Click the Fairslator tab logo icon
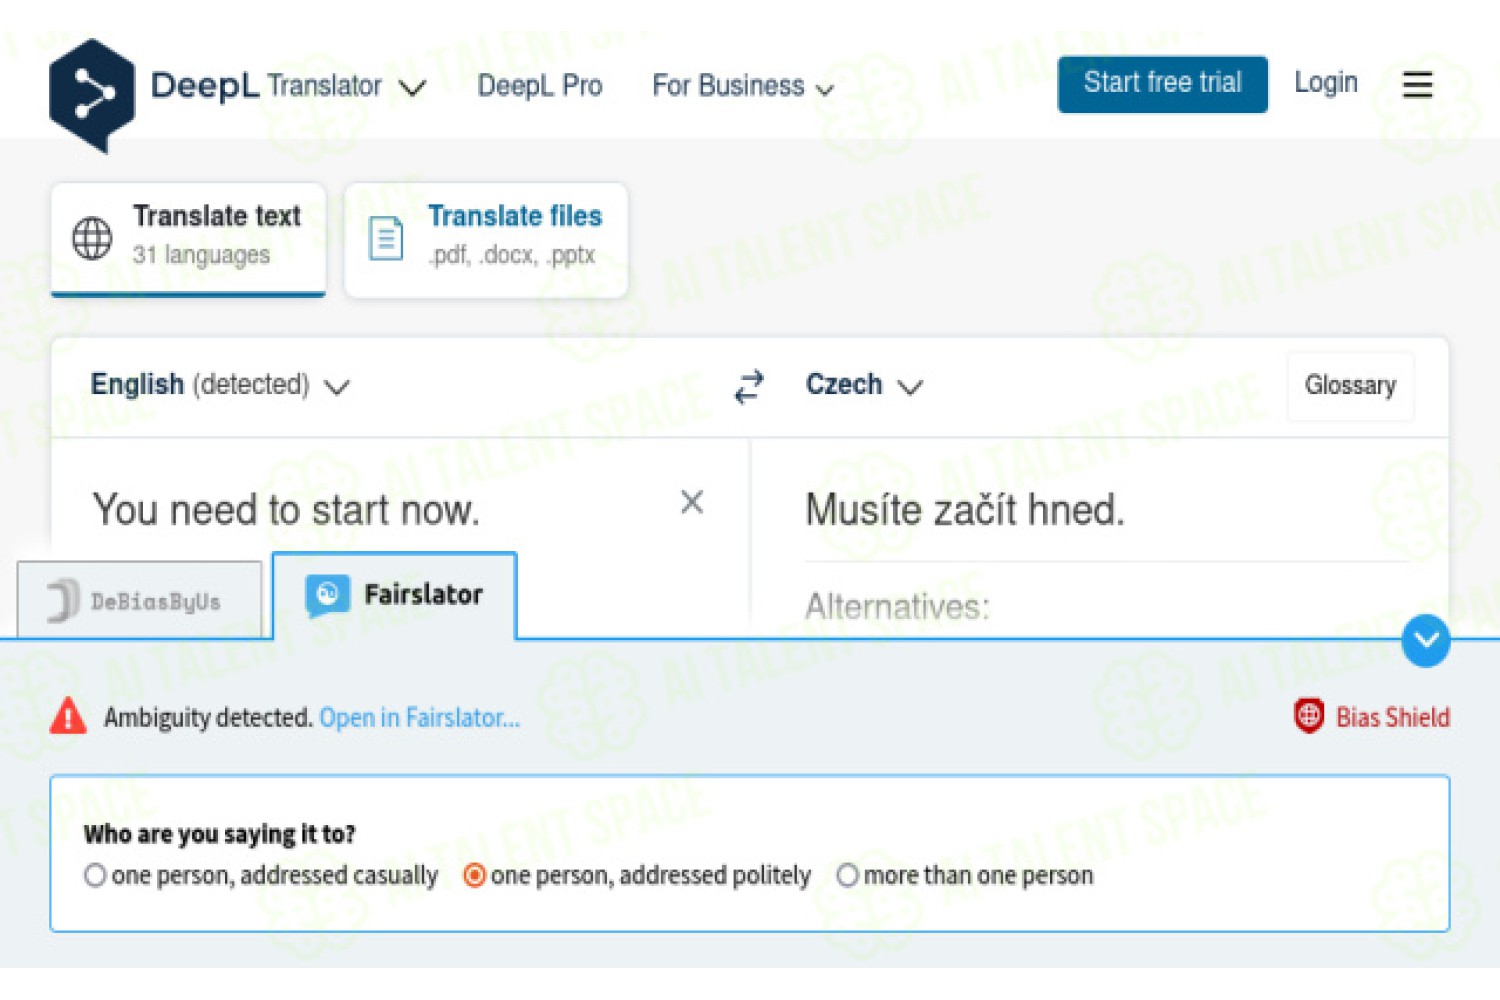1500x1000 pixels. [327, 595]
